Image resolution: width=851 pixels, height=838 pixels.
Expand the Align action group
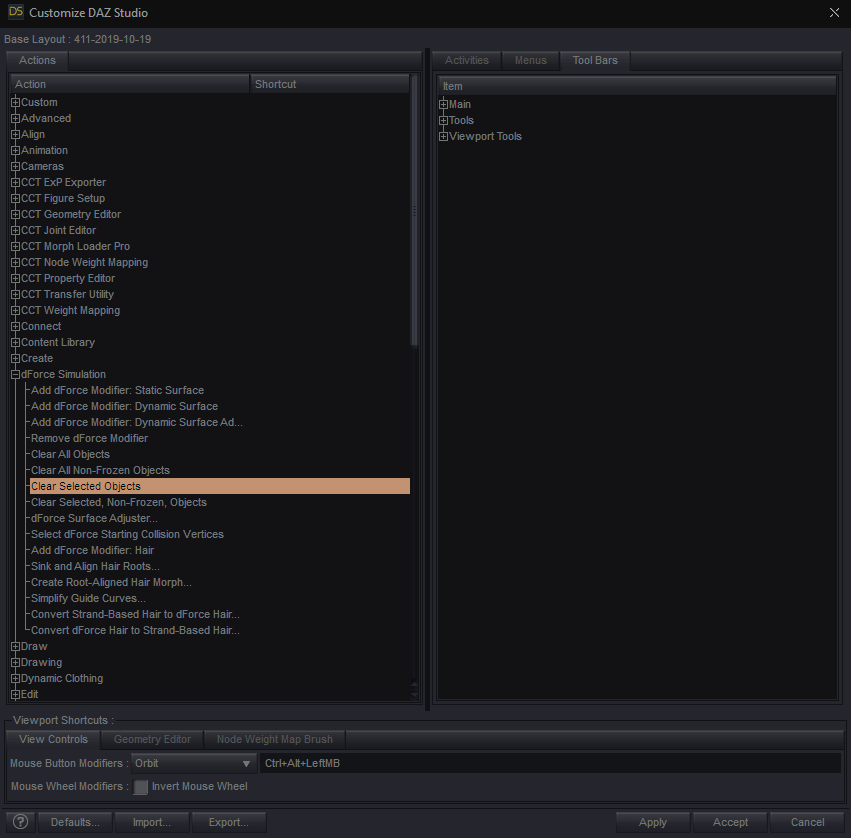16,134
